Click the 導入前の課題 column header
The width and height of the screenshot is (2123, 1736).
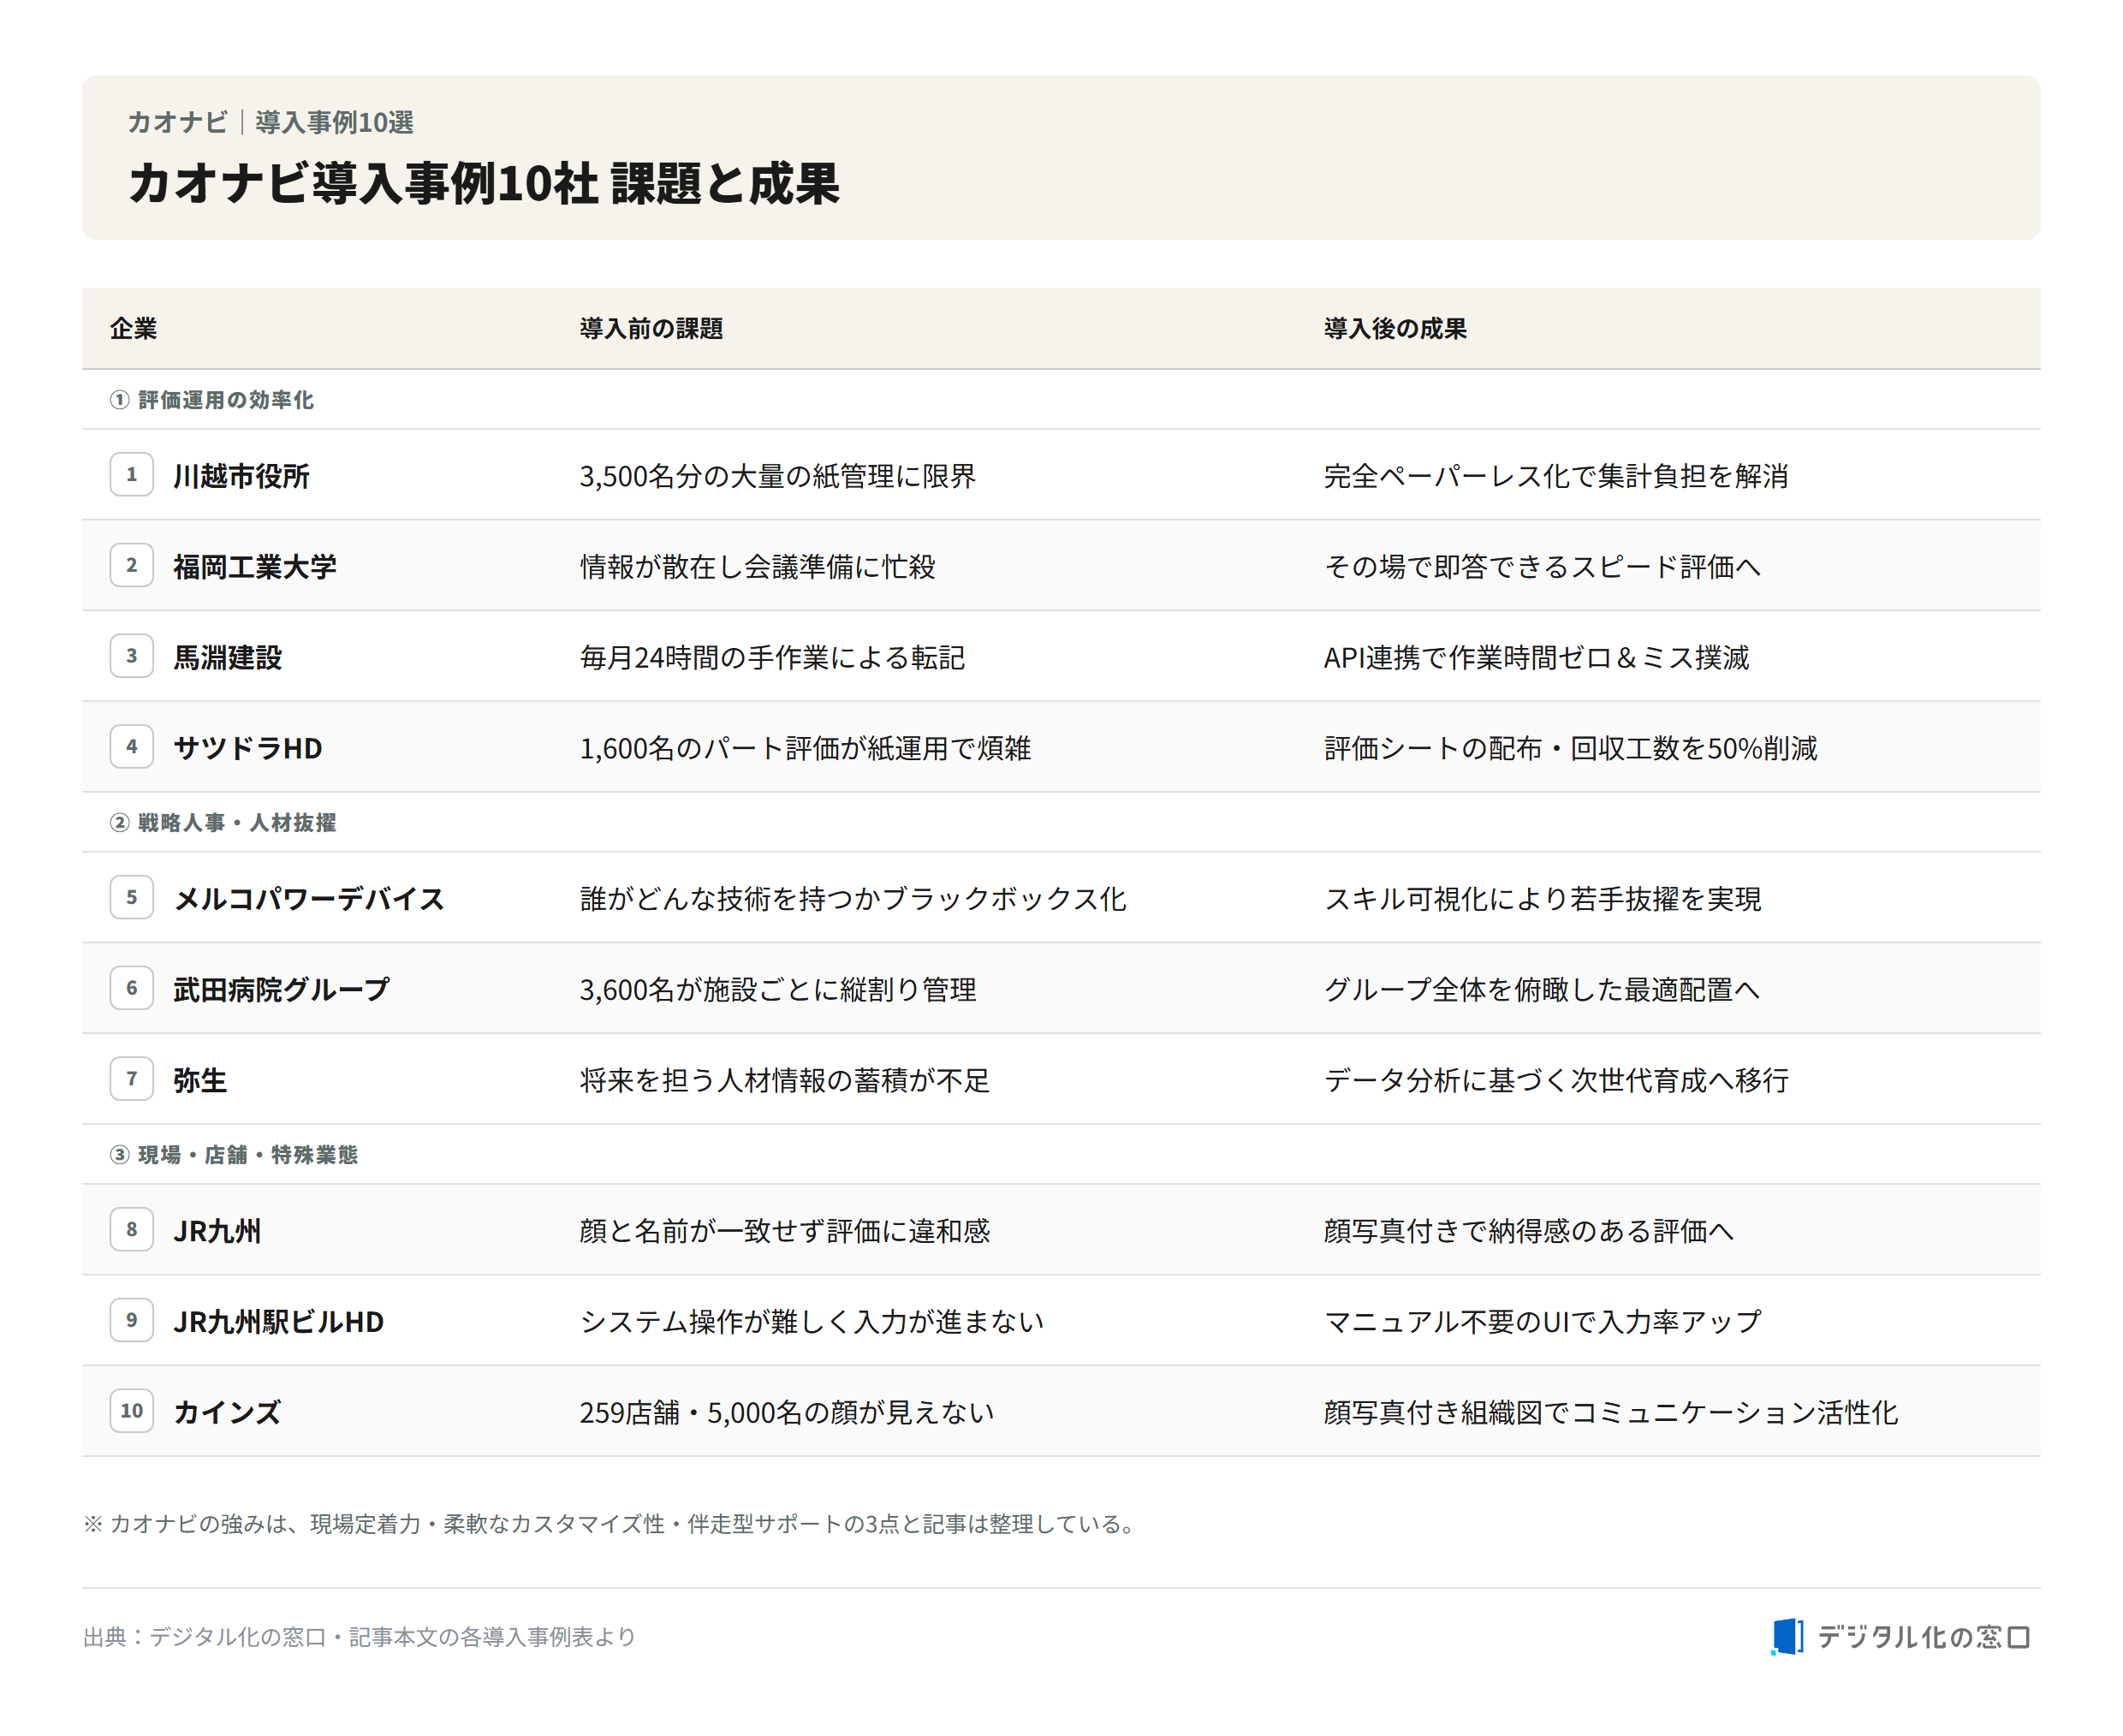pyautogui.click(x=651, y=328)
